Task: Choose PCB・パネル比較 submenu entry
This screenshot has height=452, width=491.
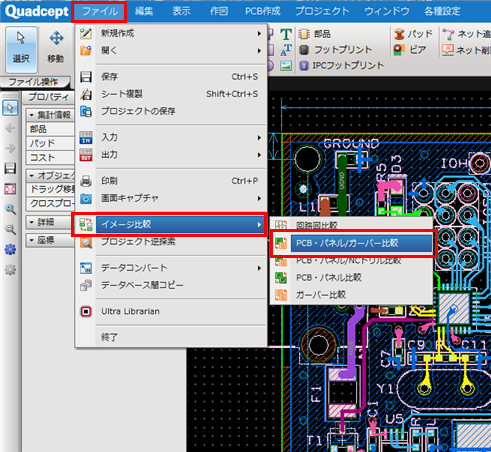Action: tap(352, 277)
